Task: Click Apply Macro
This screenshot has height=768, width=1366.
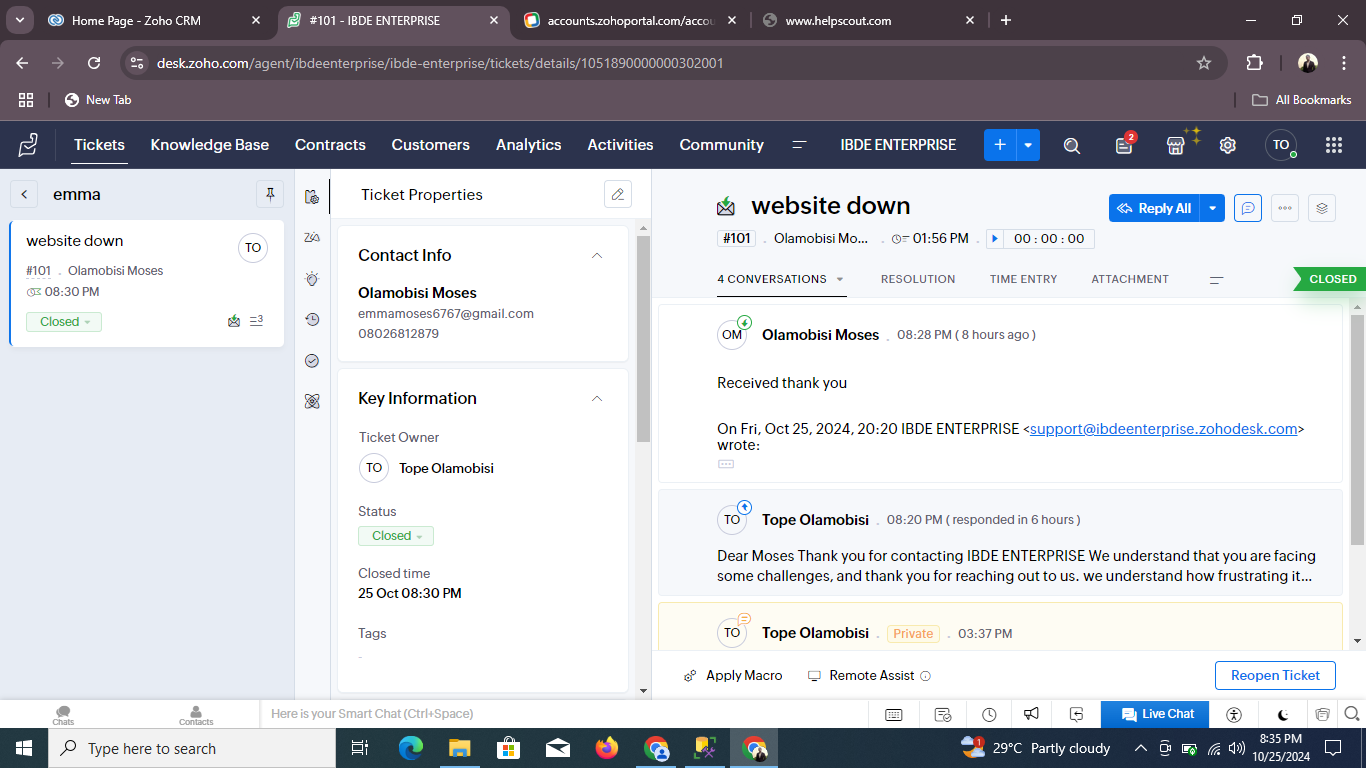Action: (x=733, y=675)
